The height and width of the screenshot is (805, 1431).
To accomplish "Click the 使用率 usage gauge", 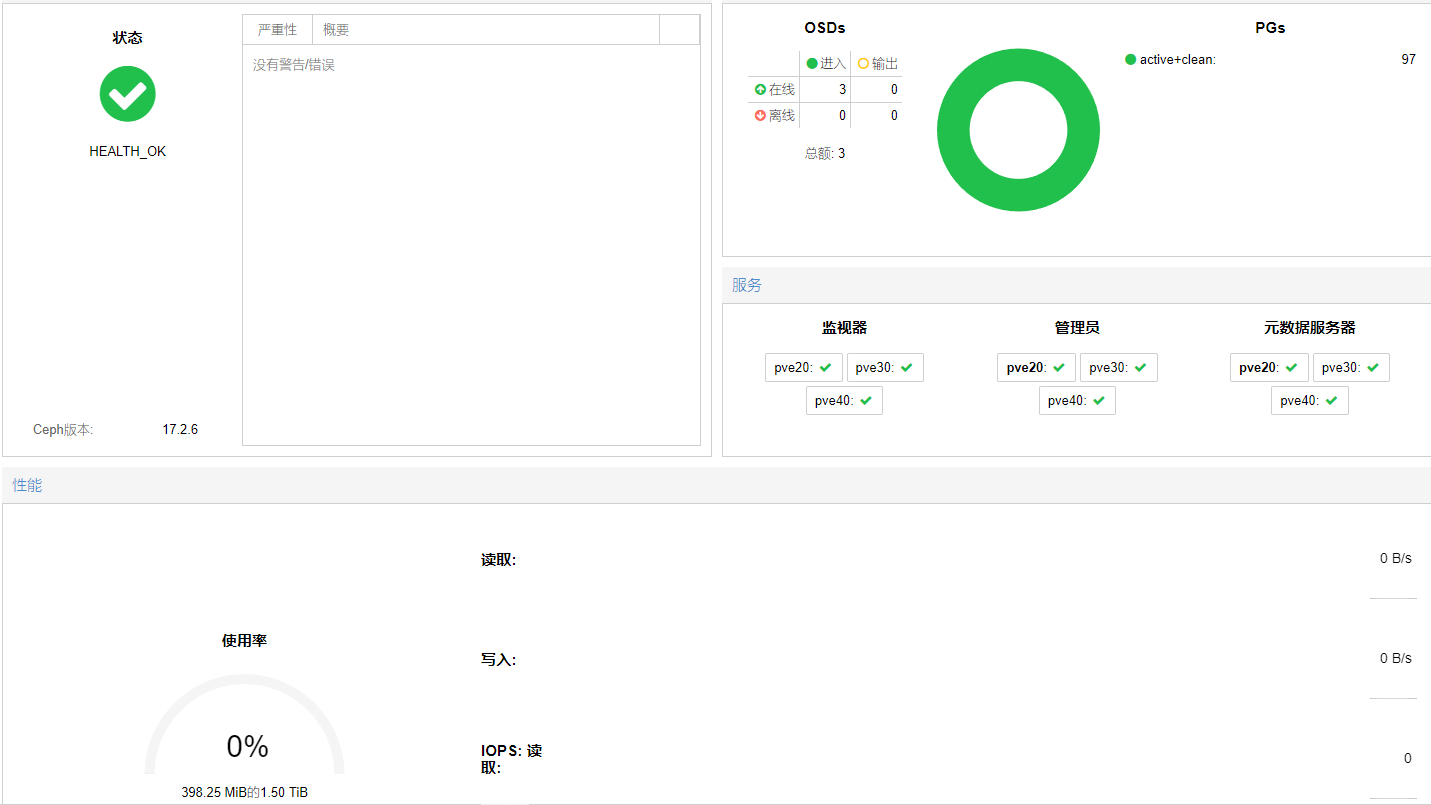I will pyautogui.click(x=244, y=724).
